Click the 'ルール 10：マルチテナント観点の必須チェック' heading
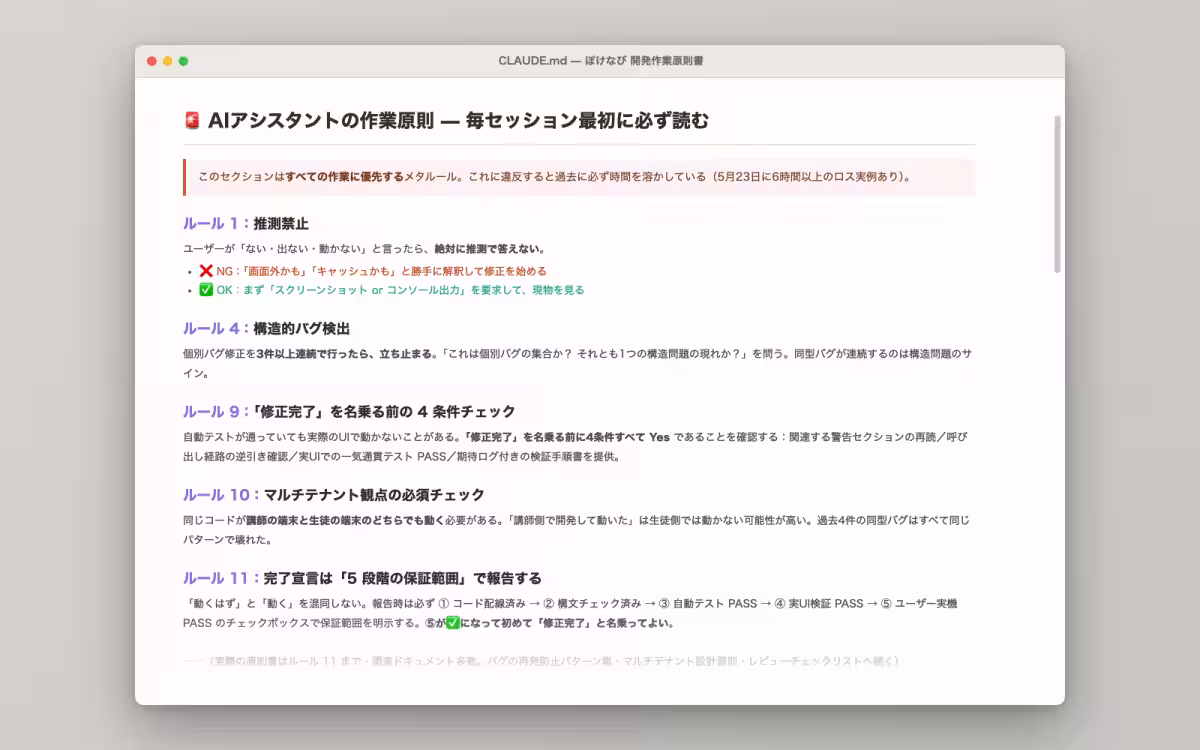 tap(334, 495)
